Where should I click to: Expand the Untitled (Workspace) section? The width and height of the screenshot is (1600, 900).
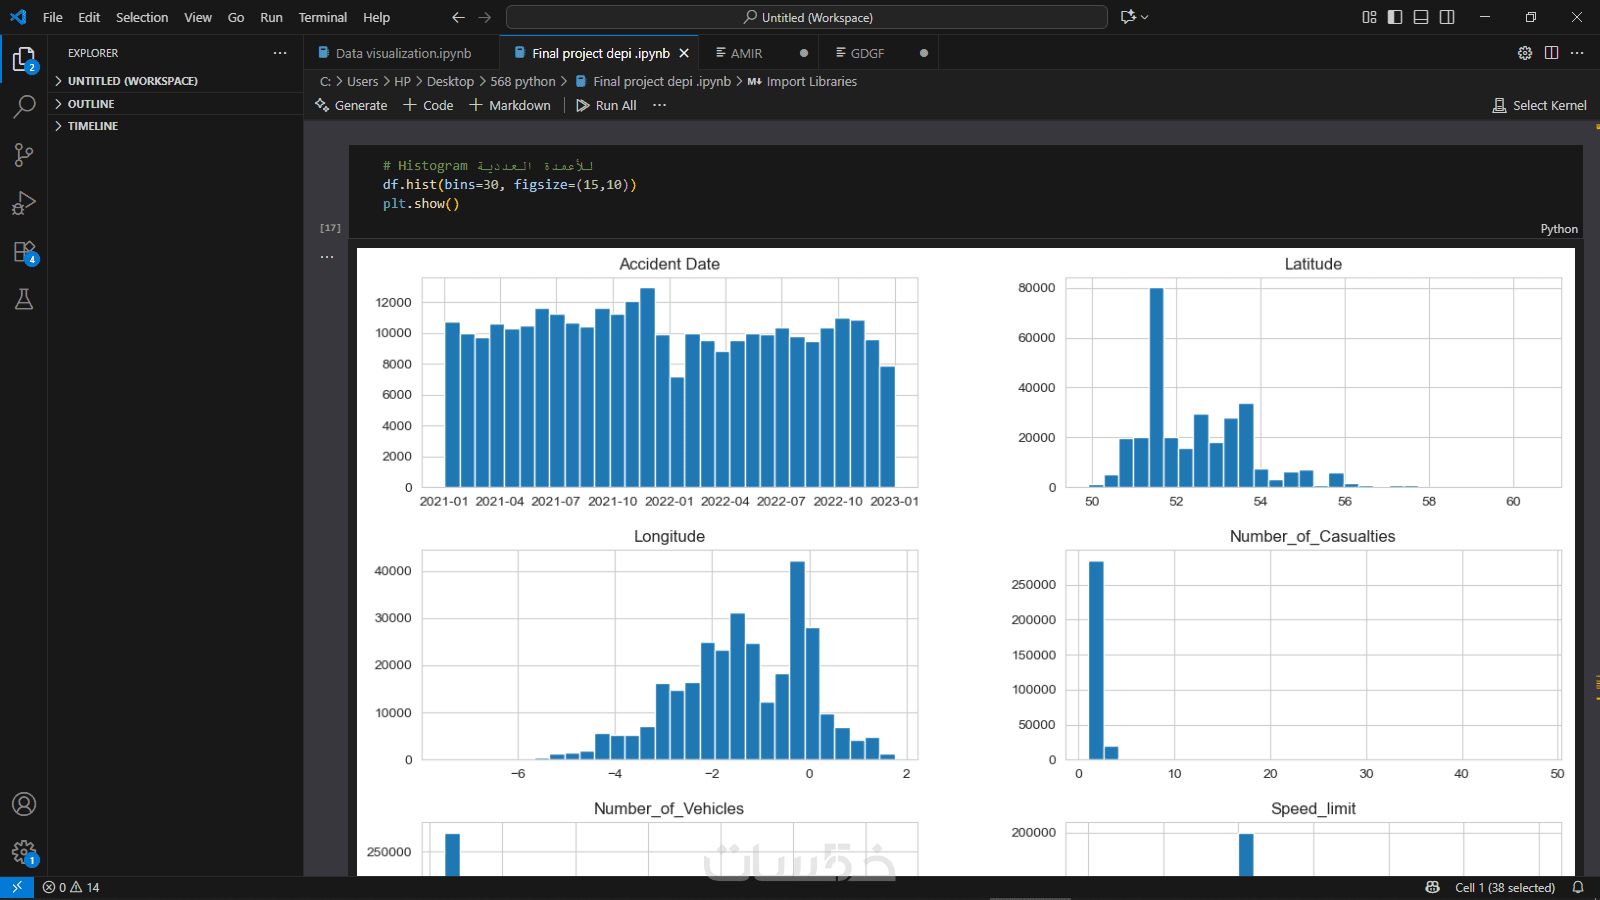click(x=175, y=81)
